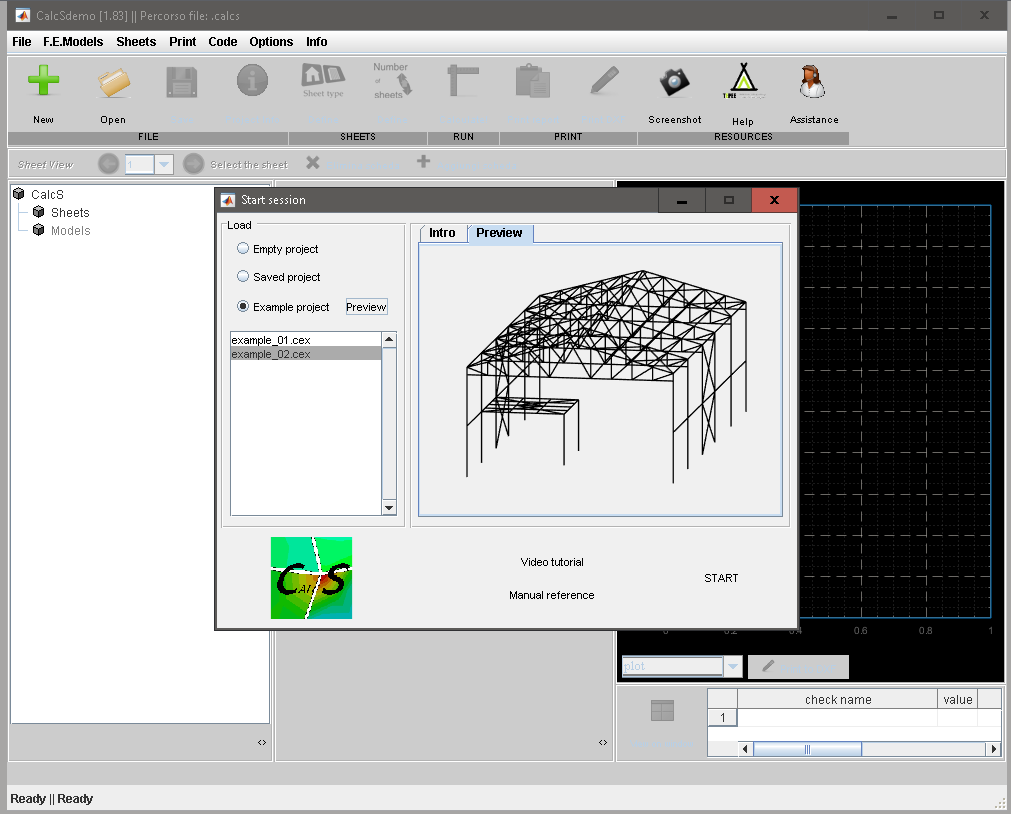This screenshot has width=1011, height=814.
Task: Click the X delete icon in Sheet View bar
Action: coord(313,163)
